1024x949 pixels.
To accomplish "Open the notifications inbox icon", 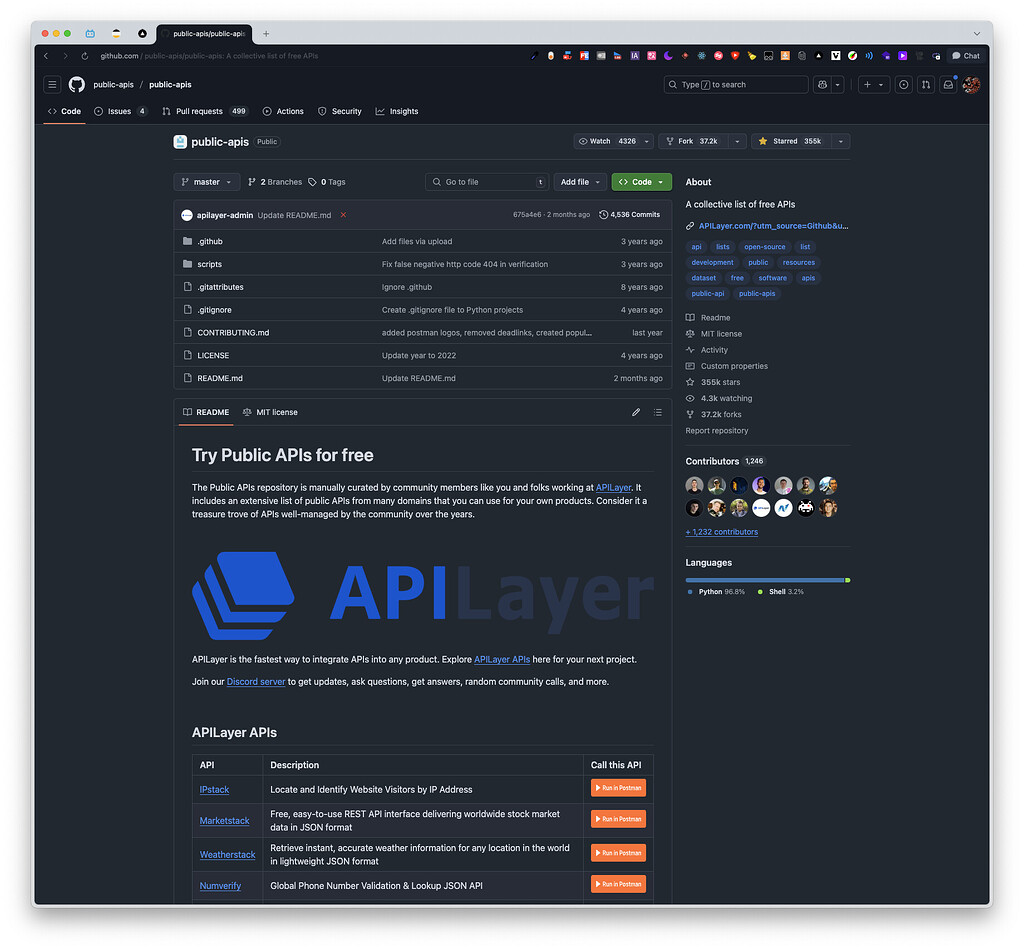I will pos(948,84).
